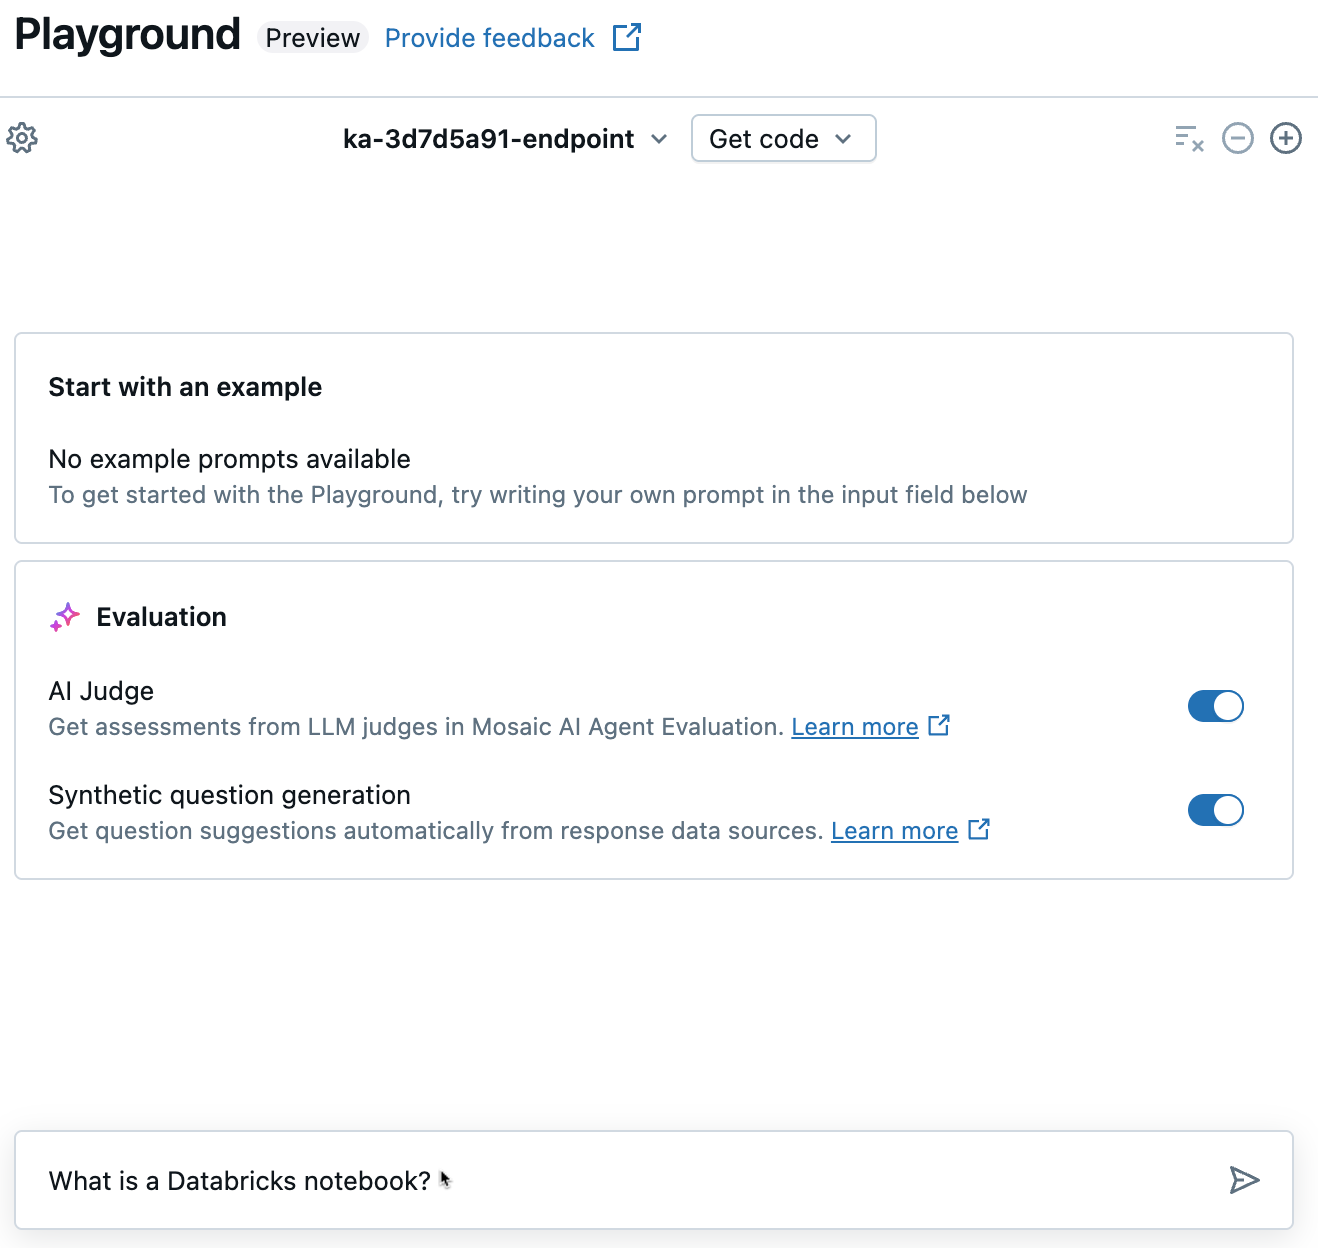
Task: Clear the chat history with the lines-x icon
Action: [x=1189, y=138]
